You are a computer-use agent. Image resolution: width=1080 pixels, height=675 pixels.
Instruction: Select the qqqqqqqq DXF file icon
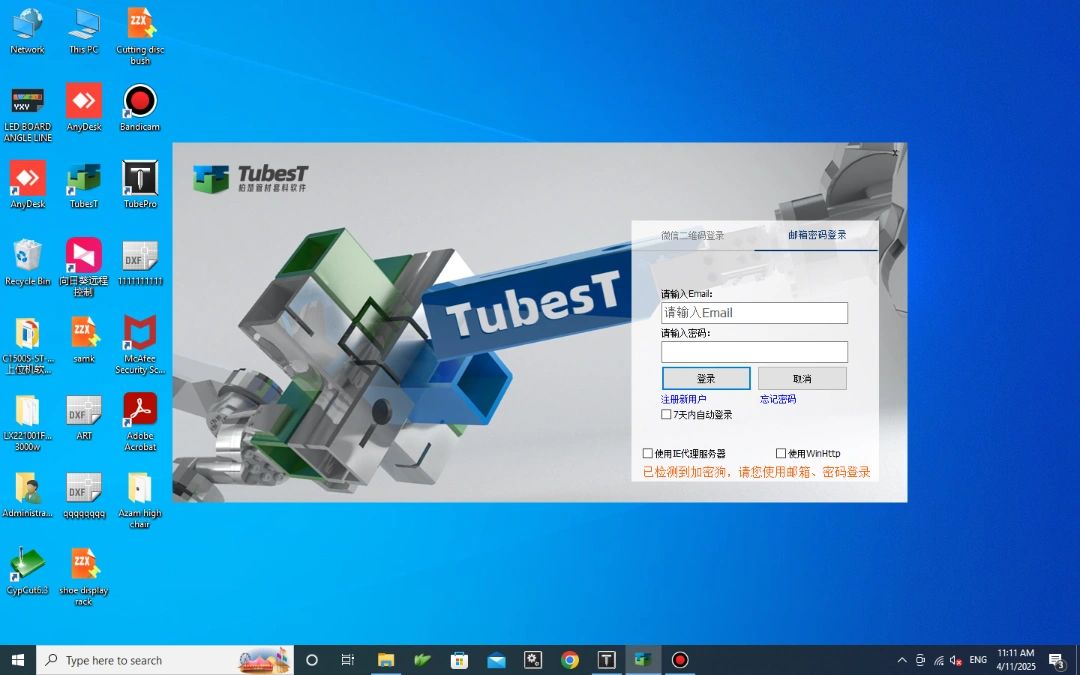(x=84, y=495)
